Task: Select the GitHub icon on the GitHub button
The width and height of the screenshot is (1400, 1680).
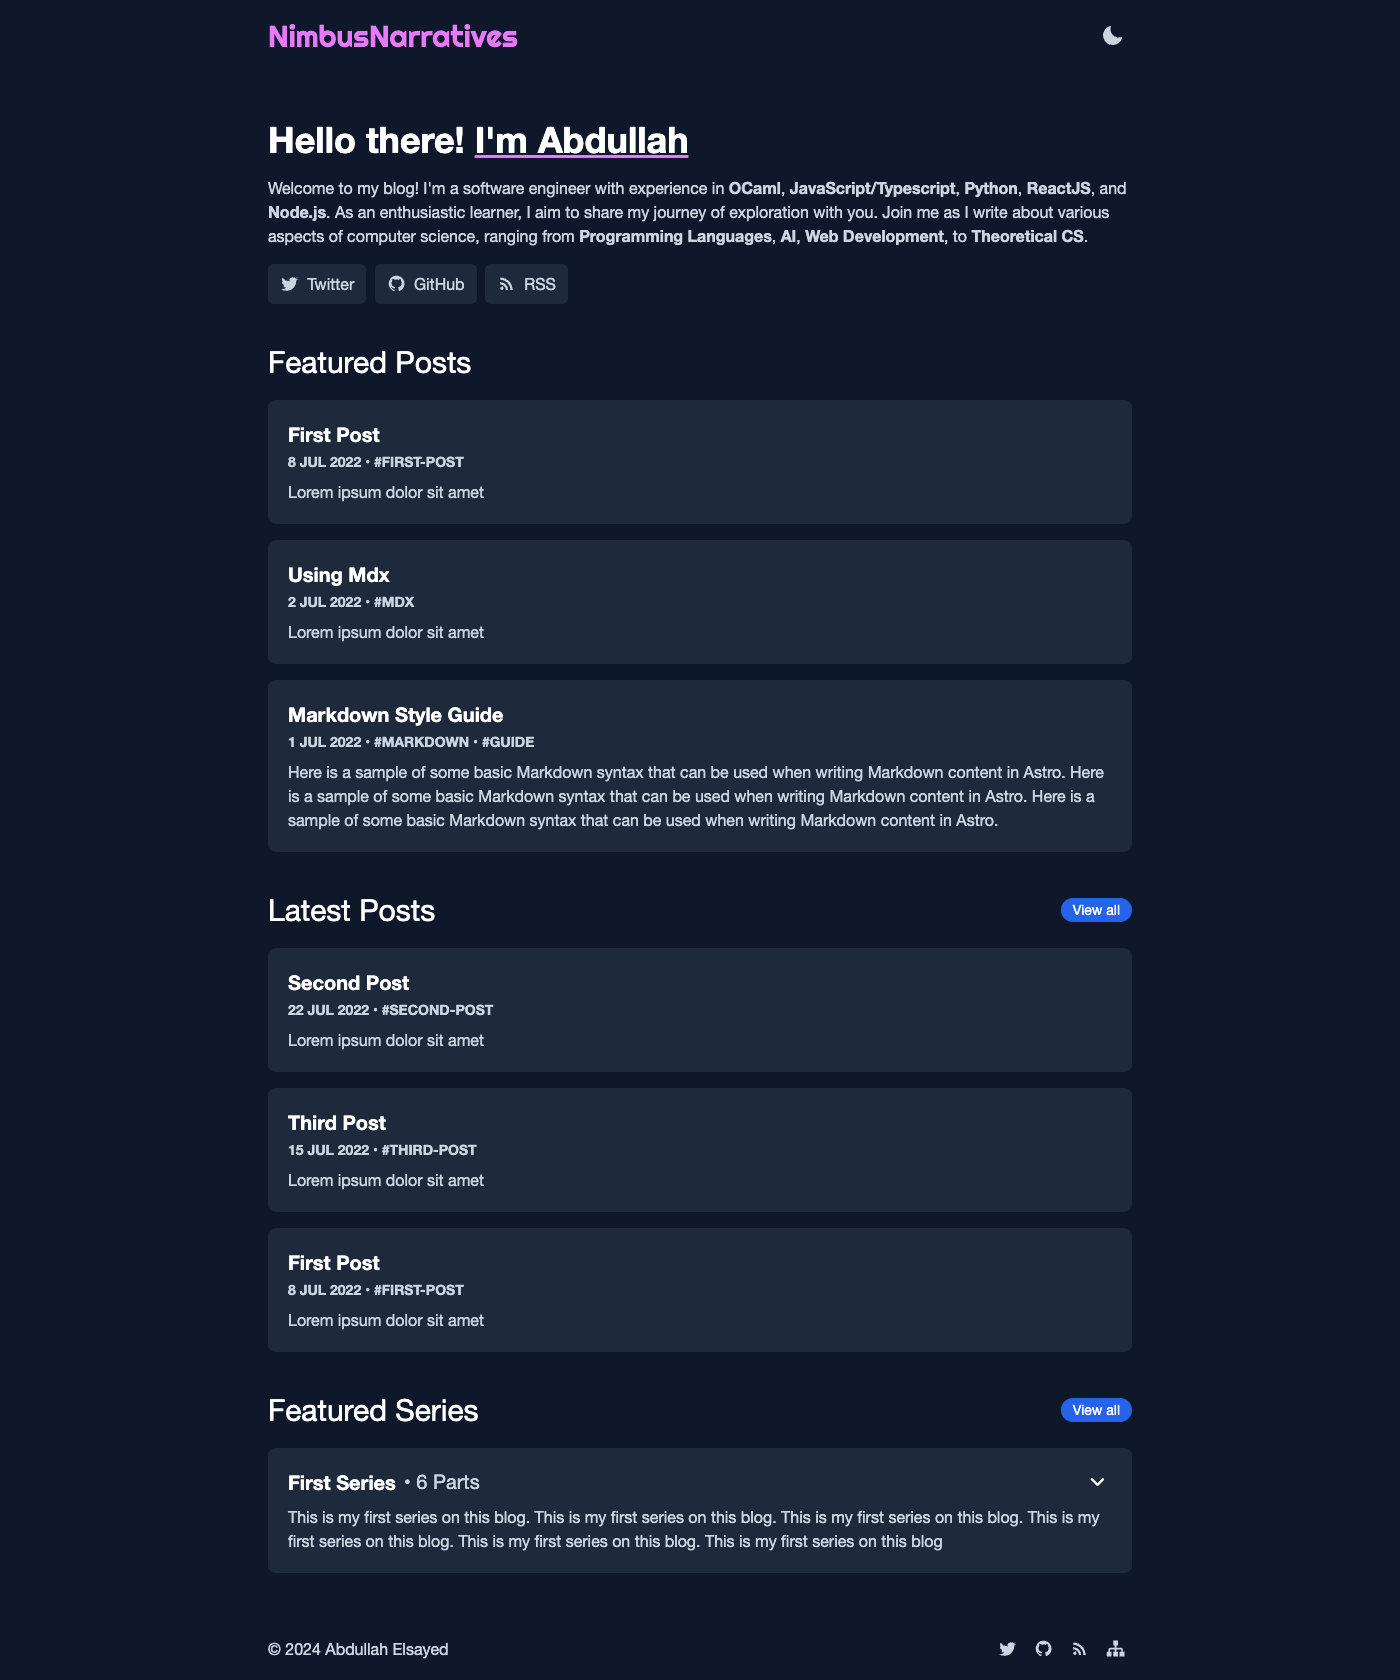Action: (x=398, y=284)
